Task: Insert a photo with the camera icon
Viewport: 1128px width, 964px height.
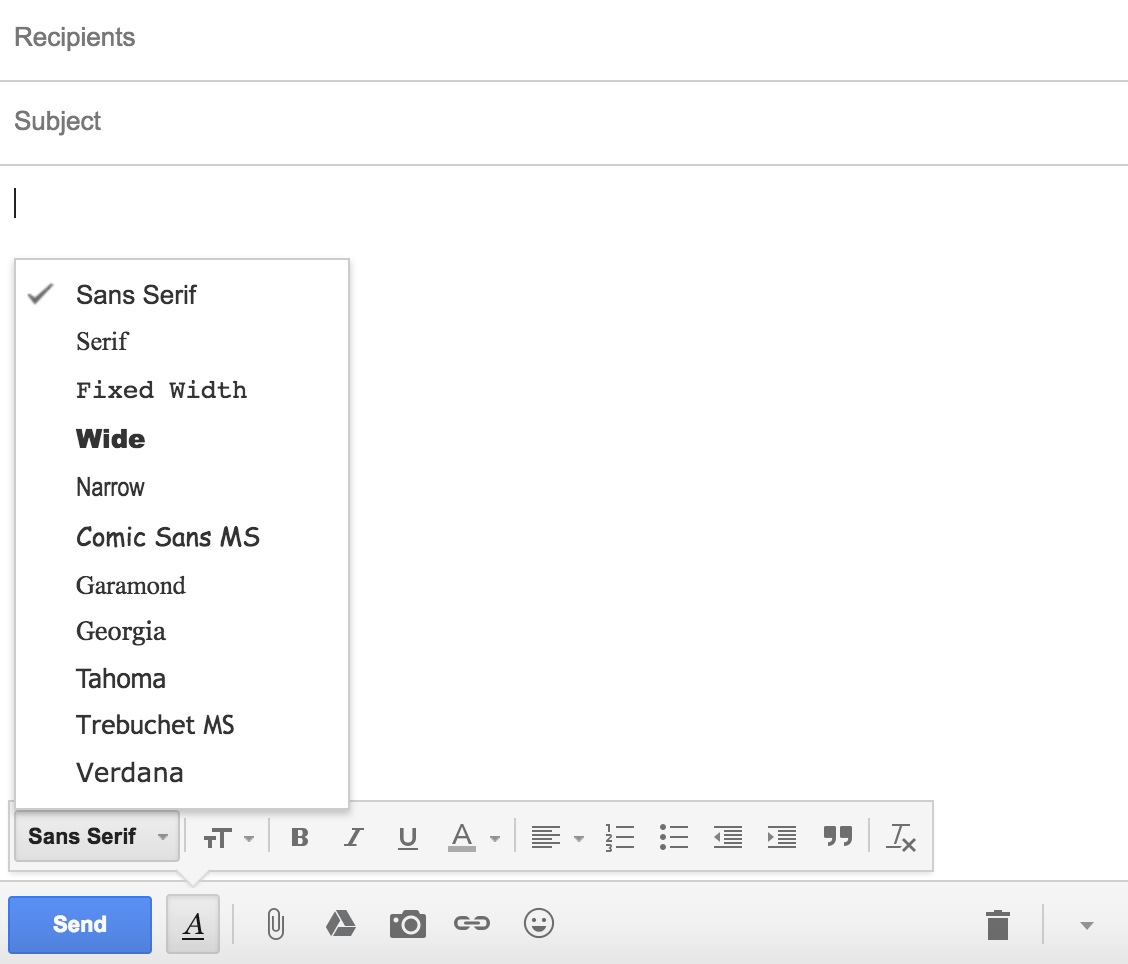Action: (x=407, y=924)
